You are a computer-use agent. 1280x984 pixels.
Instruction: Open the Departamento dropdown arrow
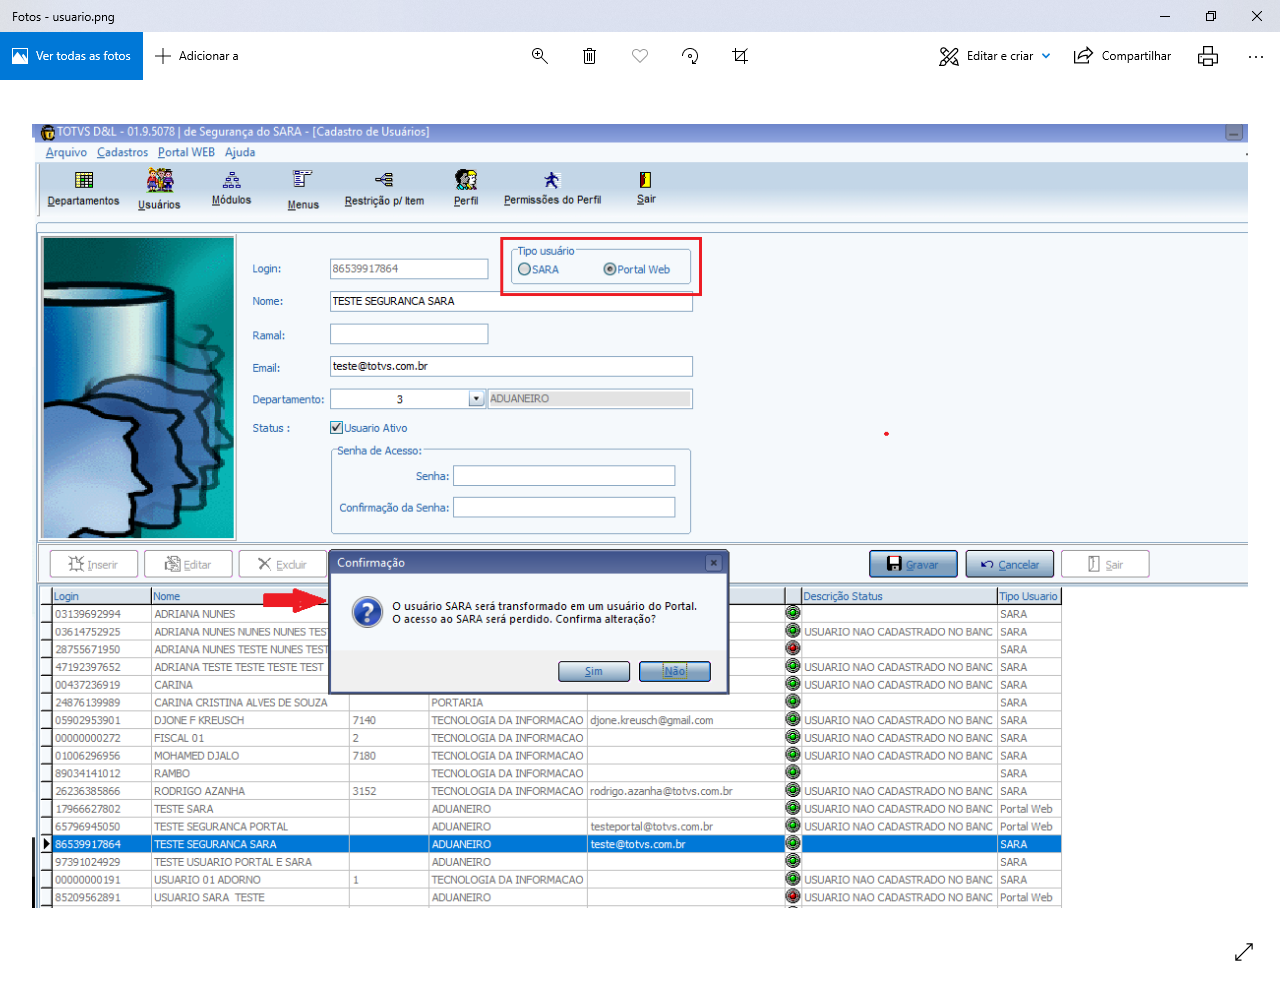point(476,399)
